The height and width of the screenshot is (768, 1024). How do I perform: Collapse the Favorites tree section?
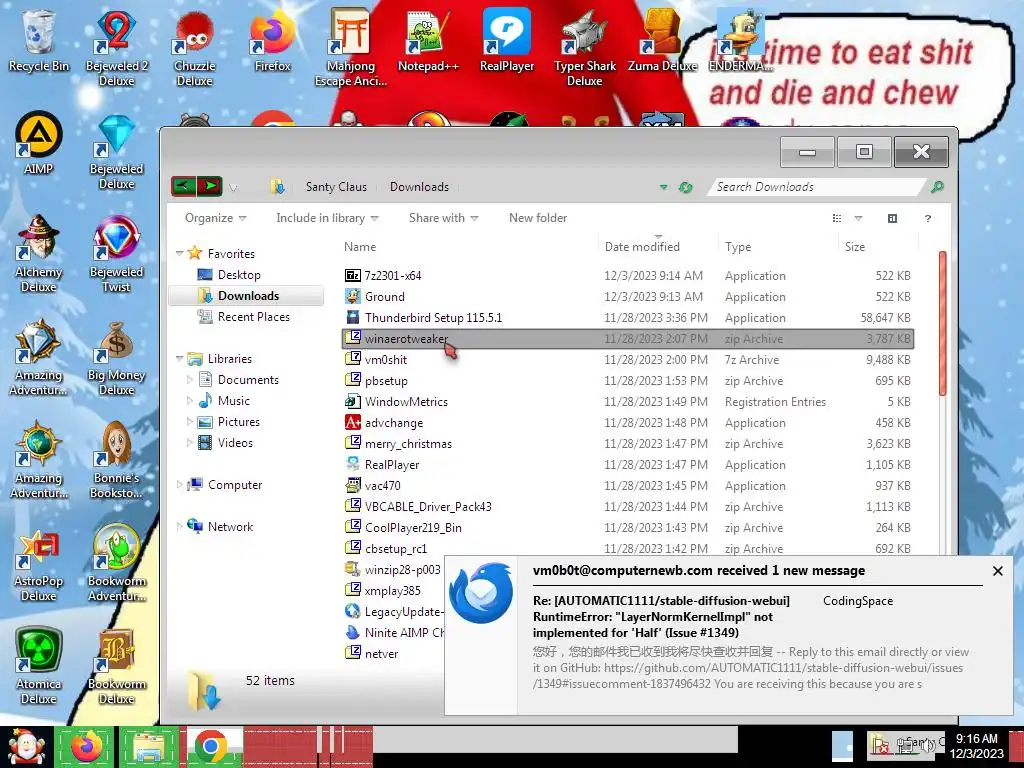pos(179,253)
